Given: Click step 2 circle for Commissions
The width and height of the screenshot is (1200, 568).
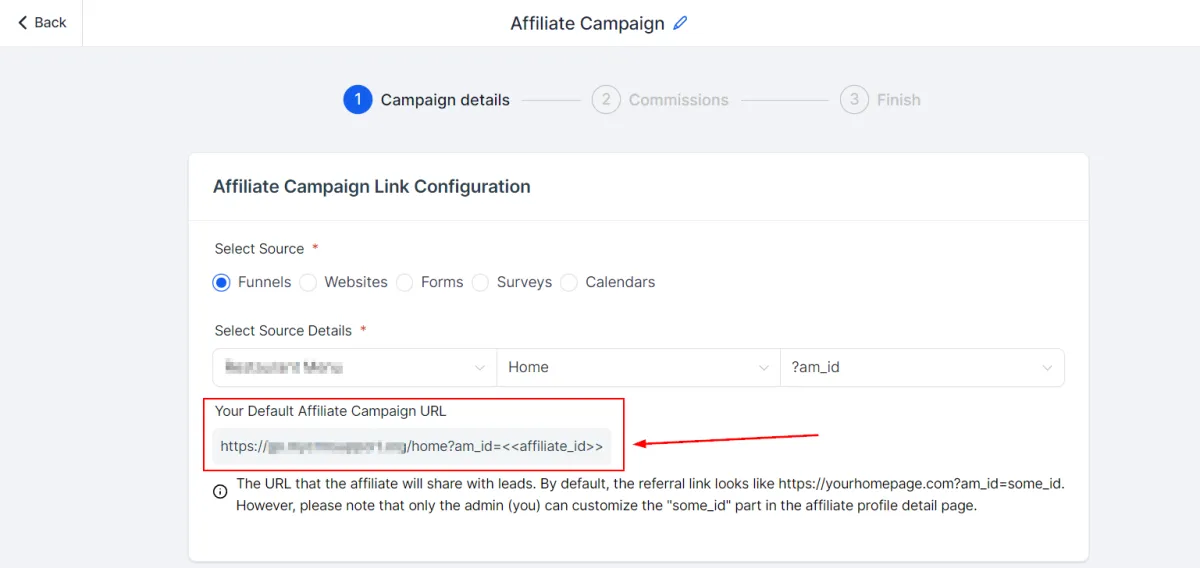Looking at the screenshot, I should (606, 100).
